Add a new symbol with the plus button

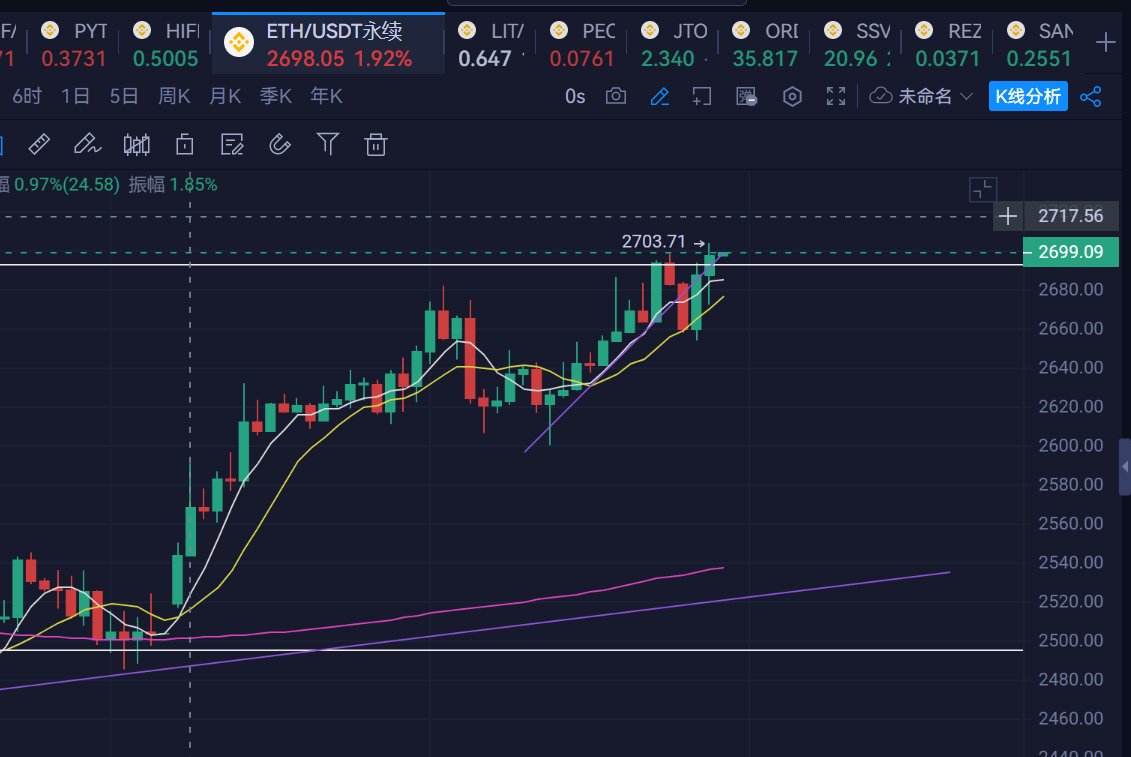click(x=1106, y=40)
